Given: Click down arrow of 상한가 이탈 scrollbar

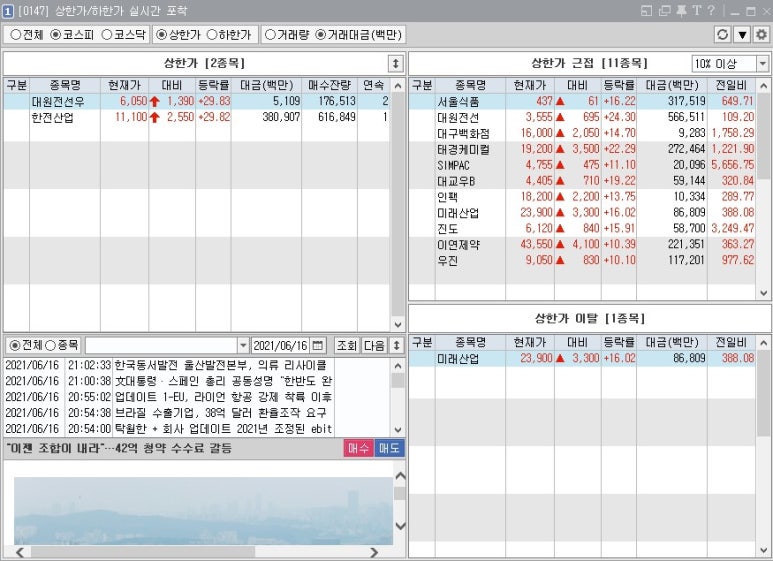Looking at the screenshot, I should 764,550.
